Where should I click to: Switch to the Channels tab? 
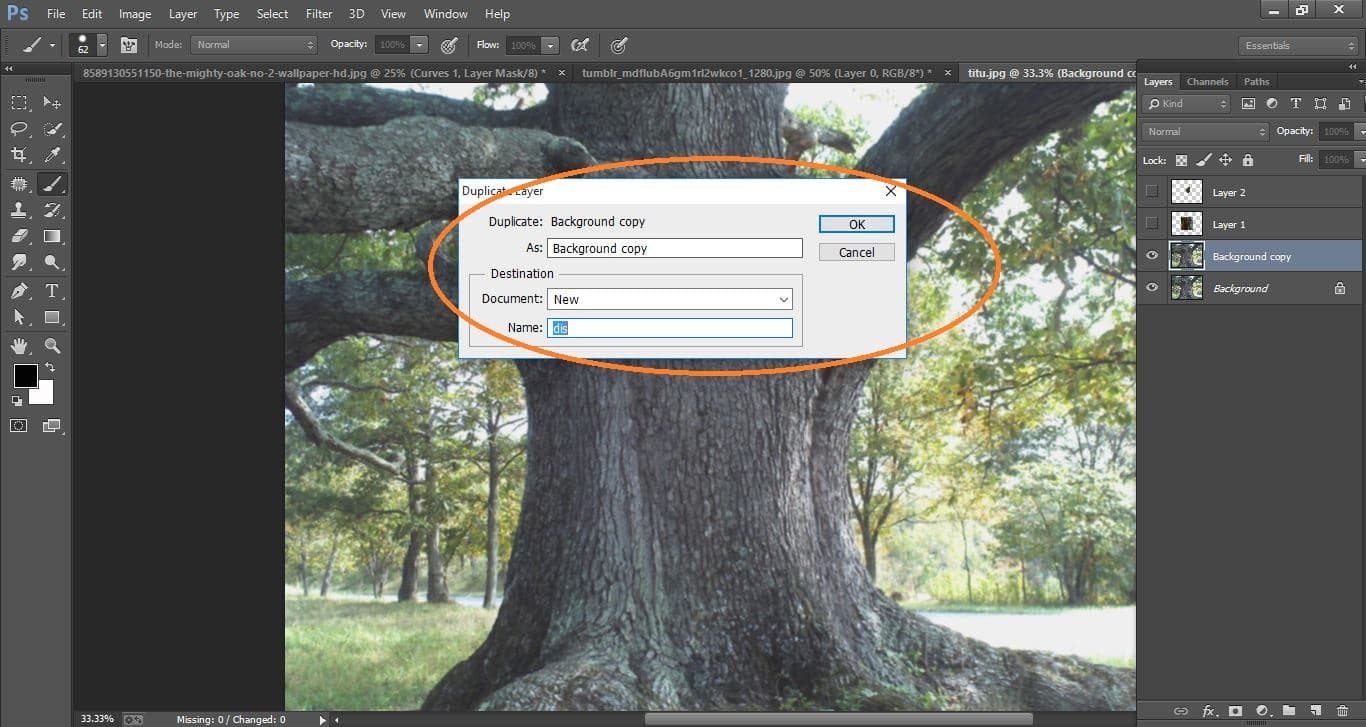click(1207, 81)
